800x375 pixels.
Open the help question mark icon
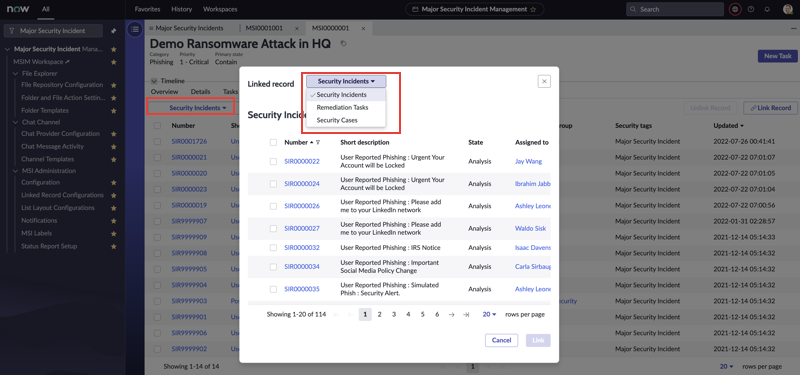pos(751,9)
